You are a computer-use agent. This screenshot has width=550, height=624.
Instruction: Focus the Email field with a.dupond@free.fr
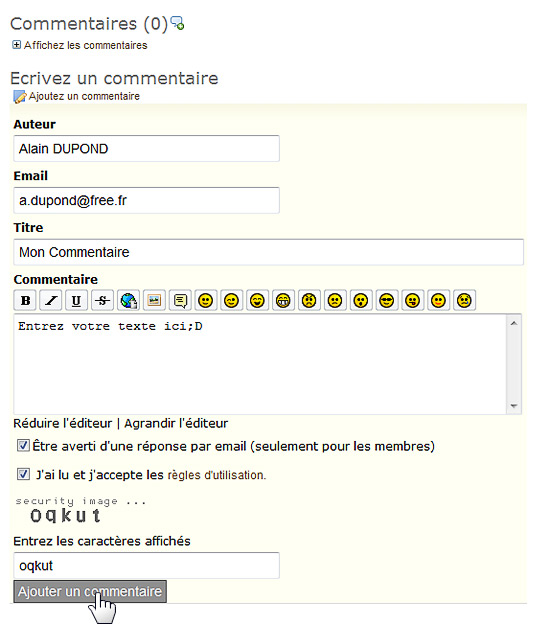[x=146, y=200]
